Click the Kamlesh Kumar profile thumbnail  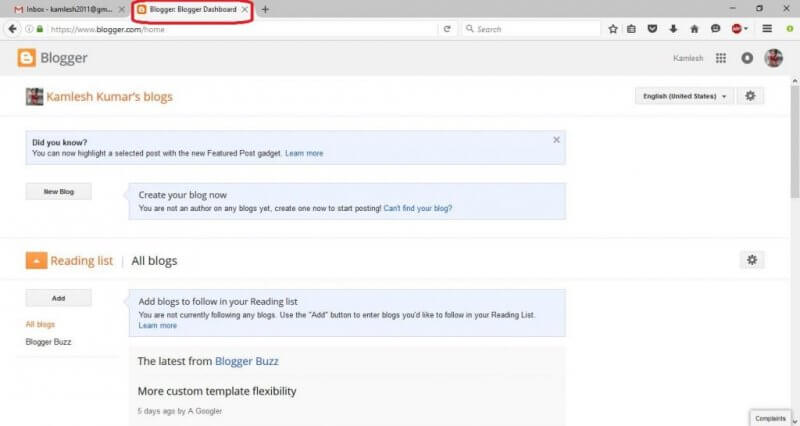(34, 96)
